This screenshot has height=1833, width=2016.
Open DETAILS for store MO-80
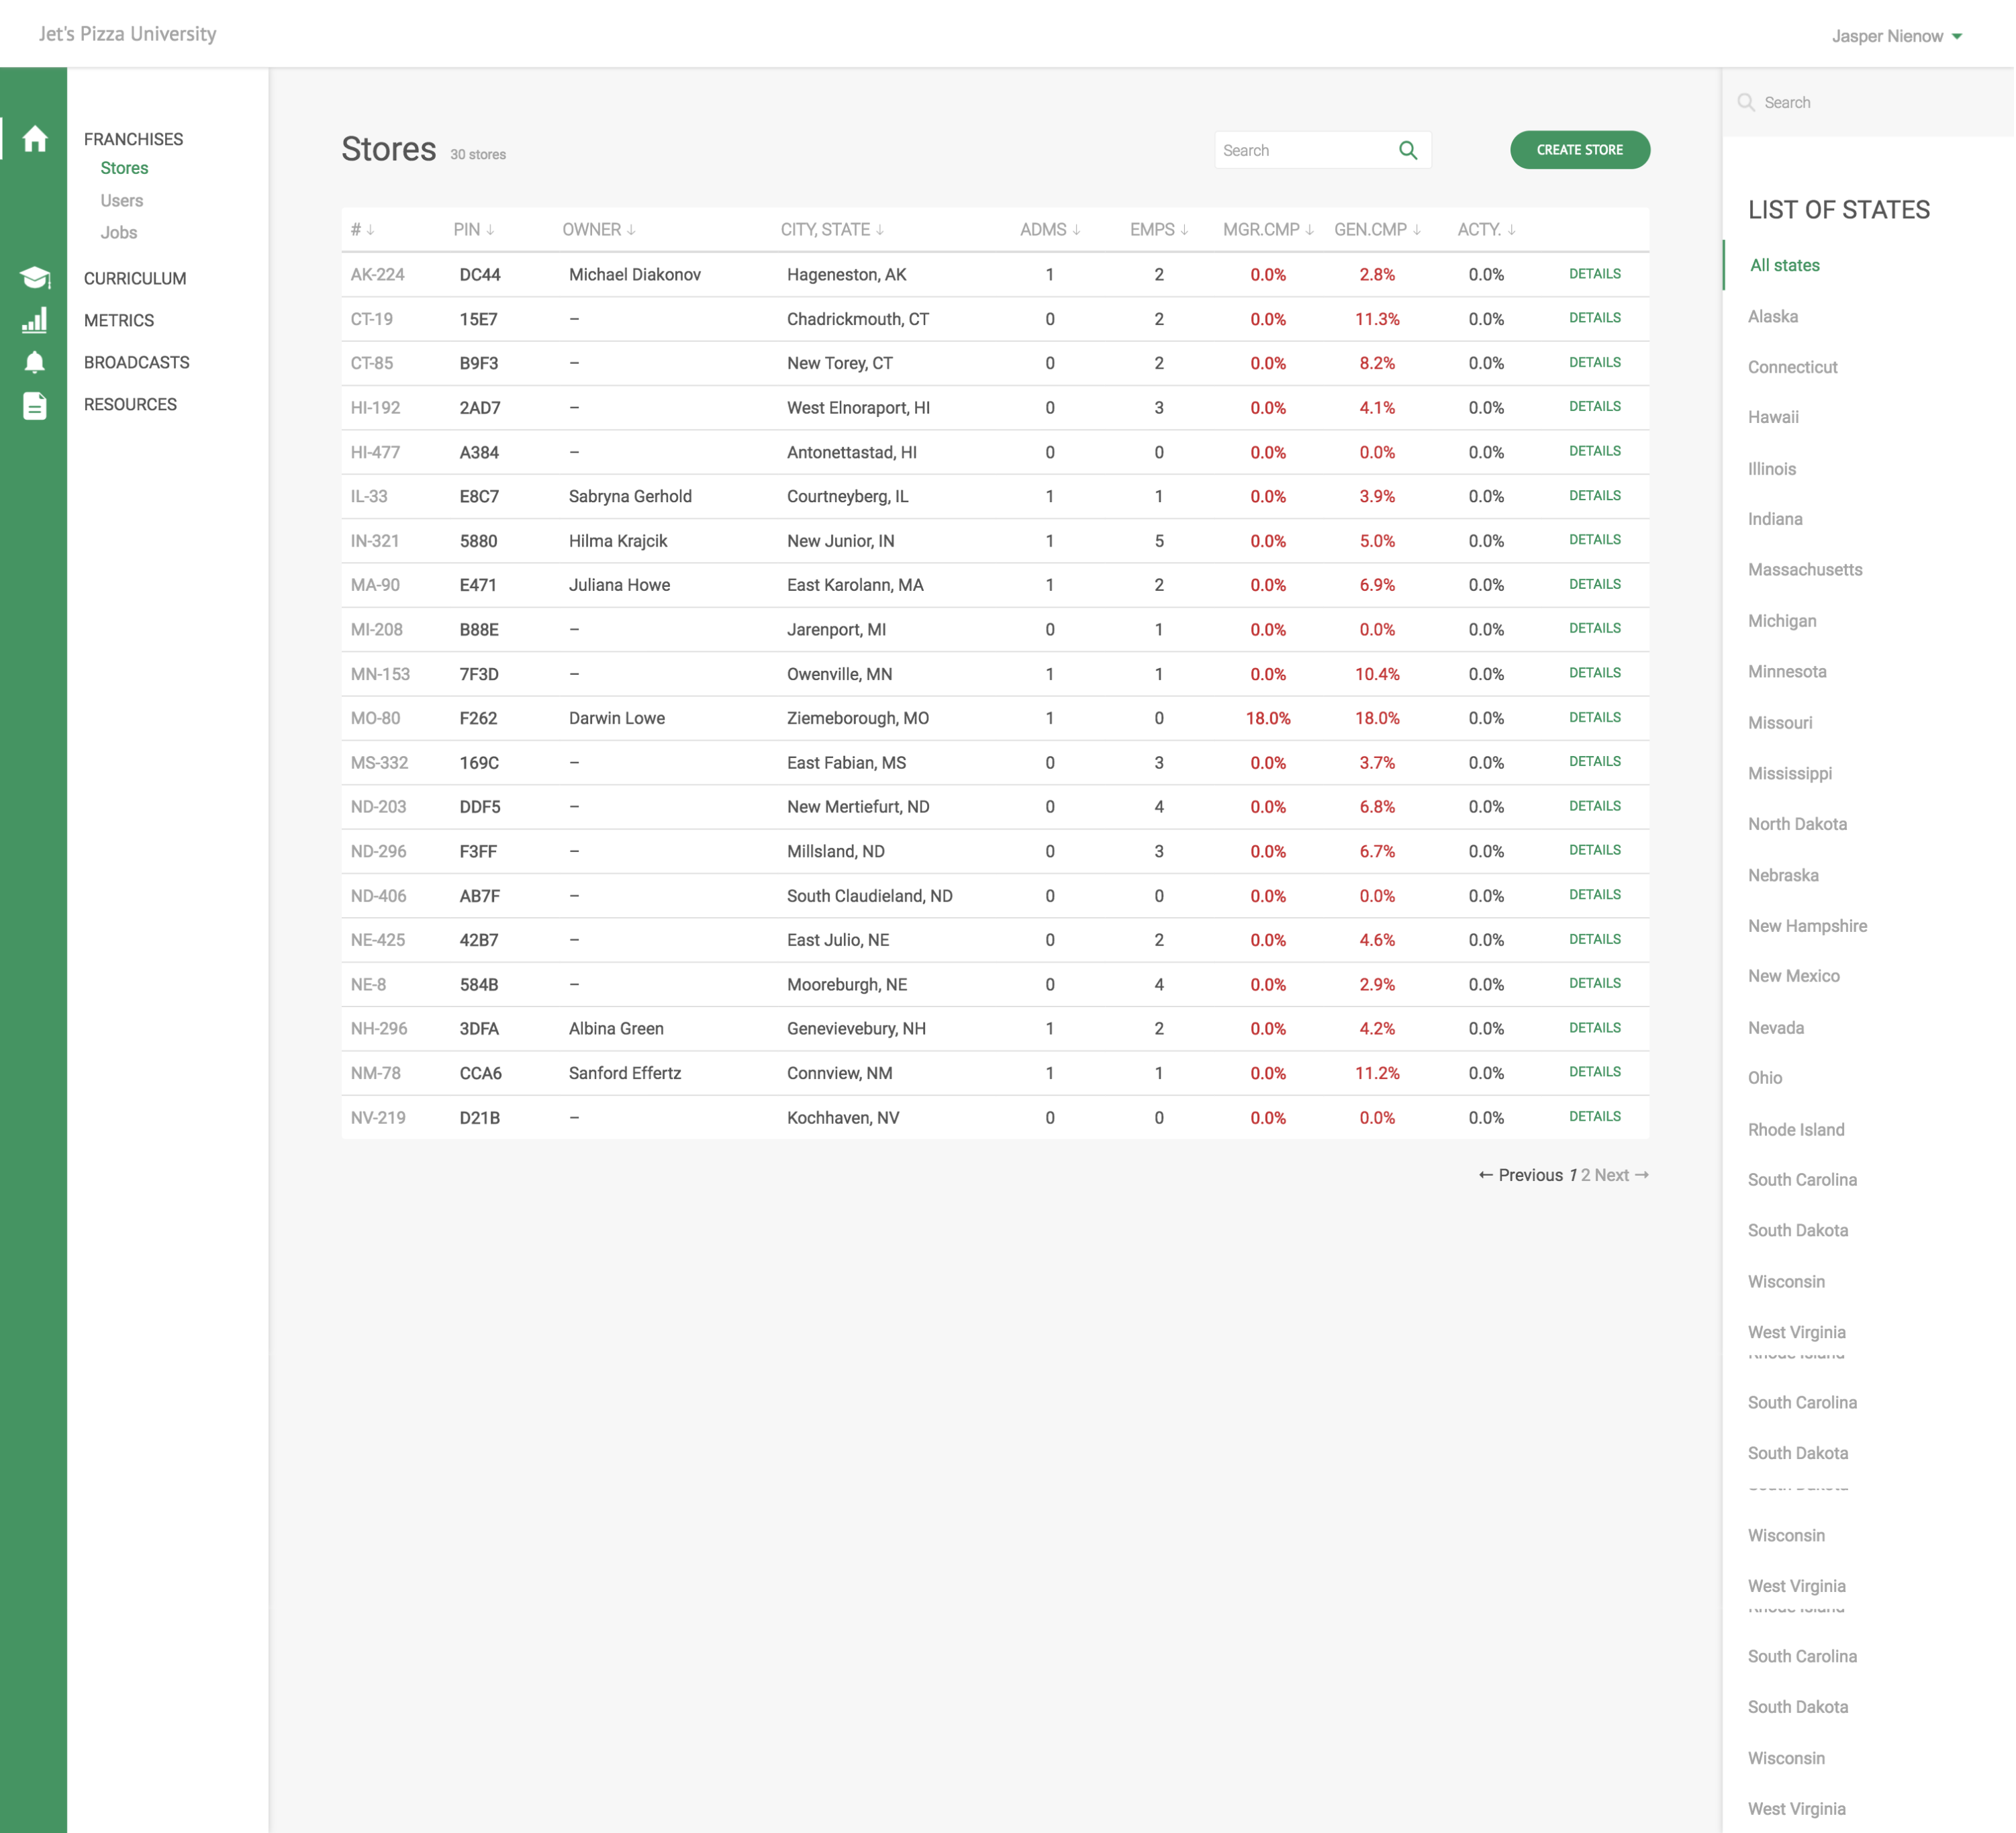click(1594, 718)
